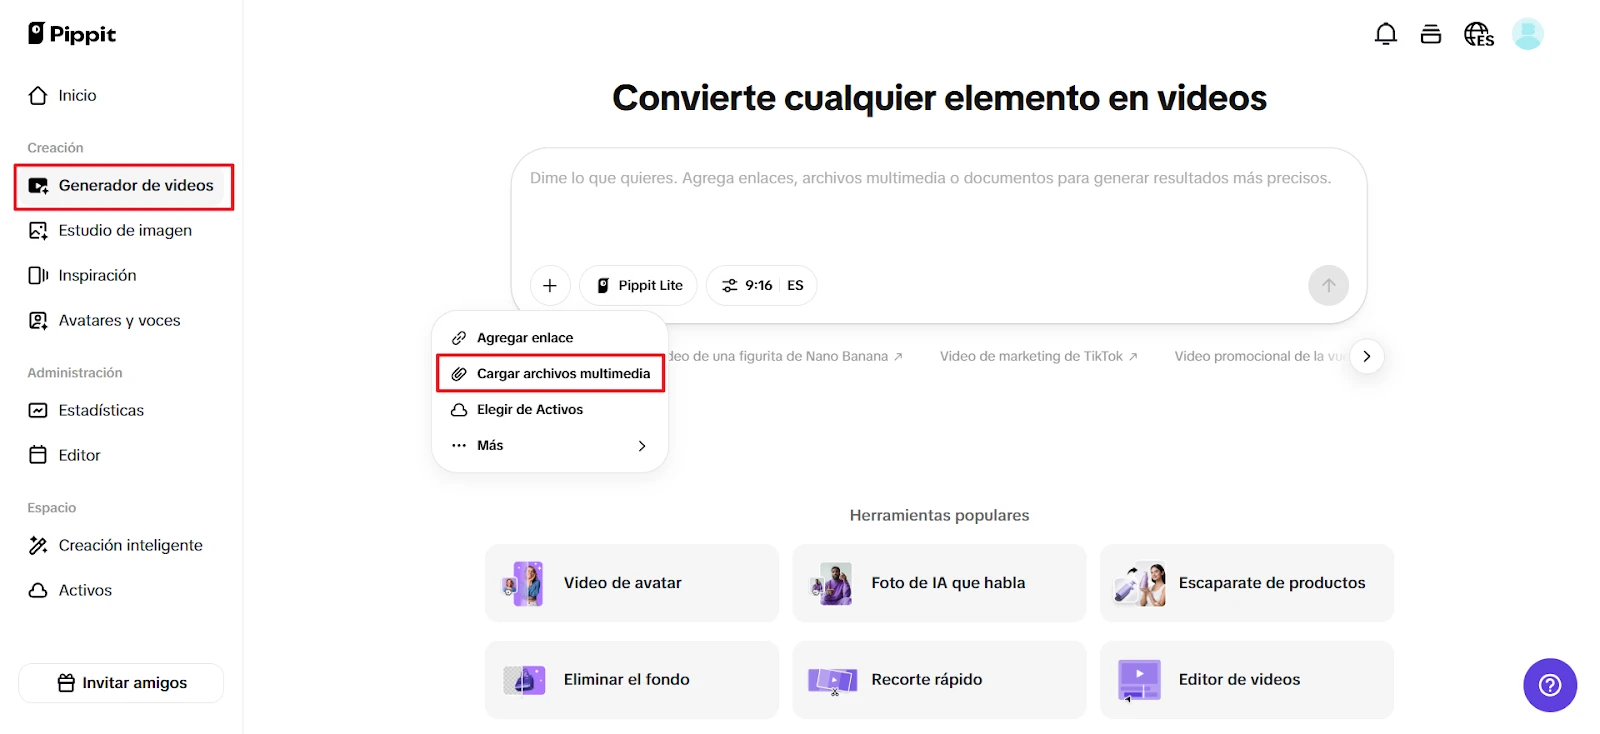Go to Estudio de imagen in sidebar
This screenshot has width=1600, height=734.
(x=124, y=230)
